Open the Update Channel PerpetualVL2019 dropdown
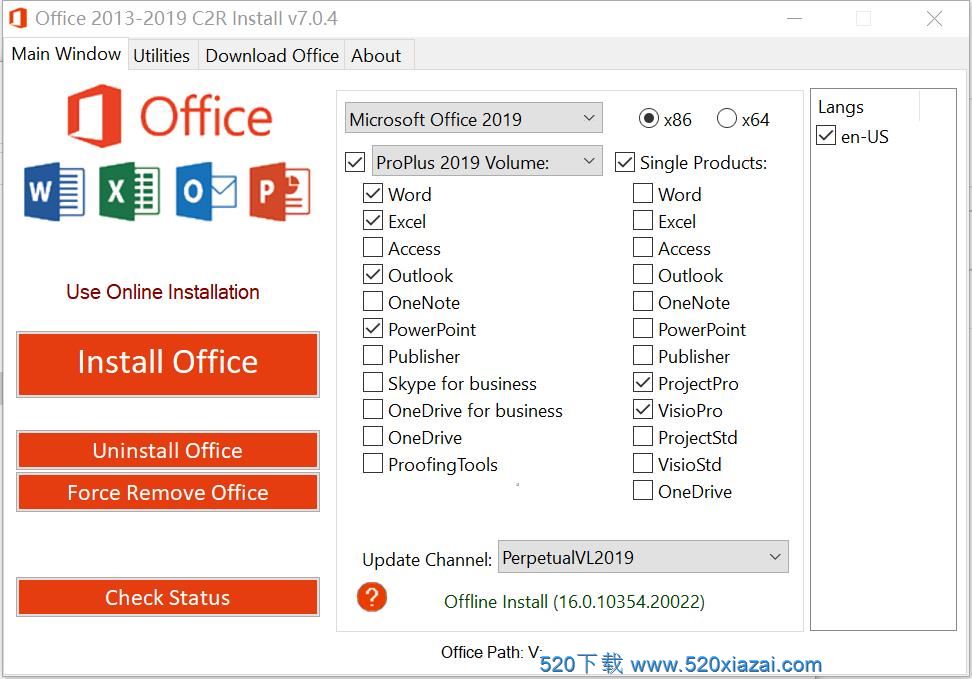This screenshot has height=679, width=972. (643, 558)
